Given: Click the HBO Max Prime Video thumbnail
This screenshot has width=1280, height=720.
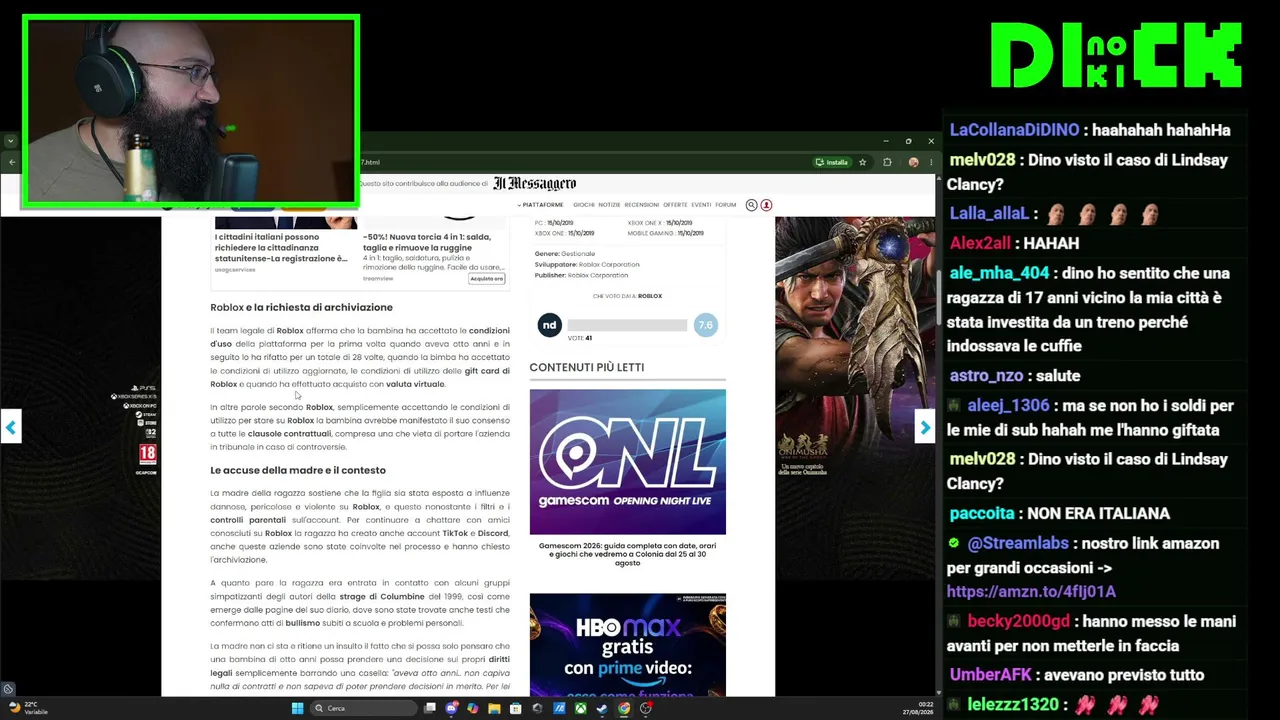Looking at the screenshot, I should tap(627, 645).
